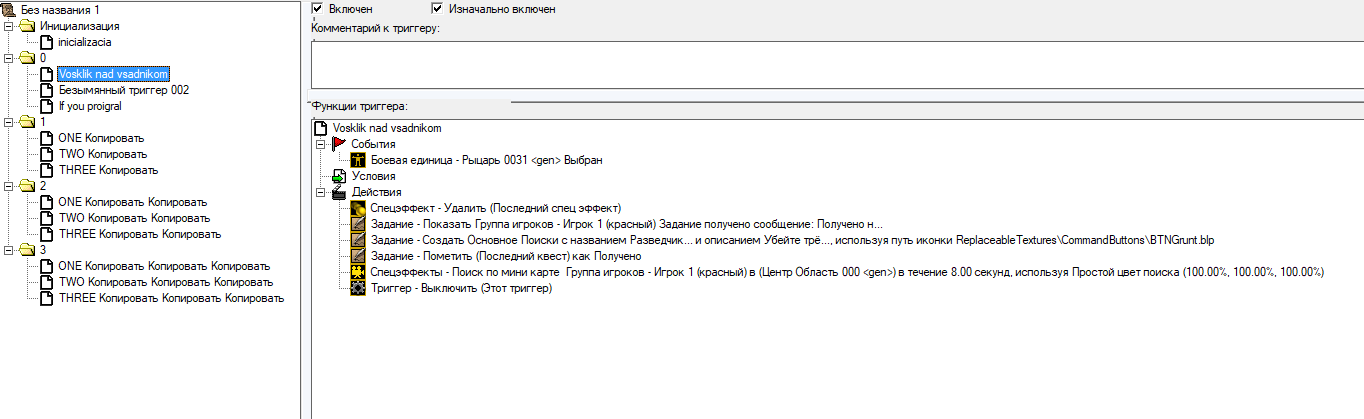
Task: Click the Спецэффекты minimap ping action icon
Action: pos(358,272)
